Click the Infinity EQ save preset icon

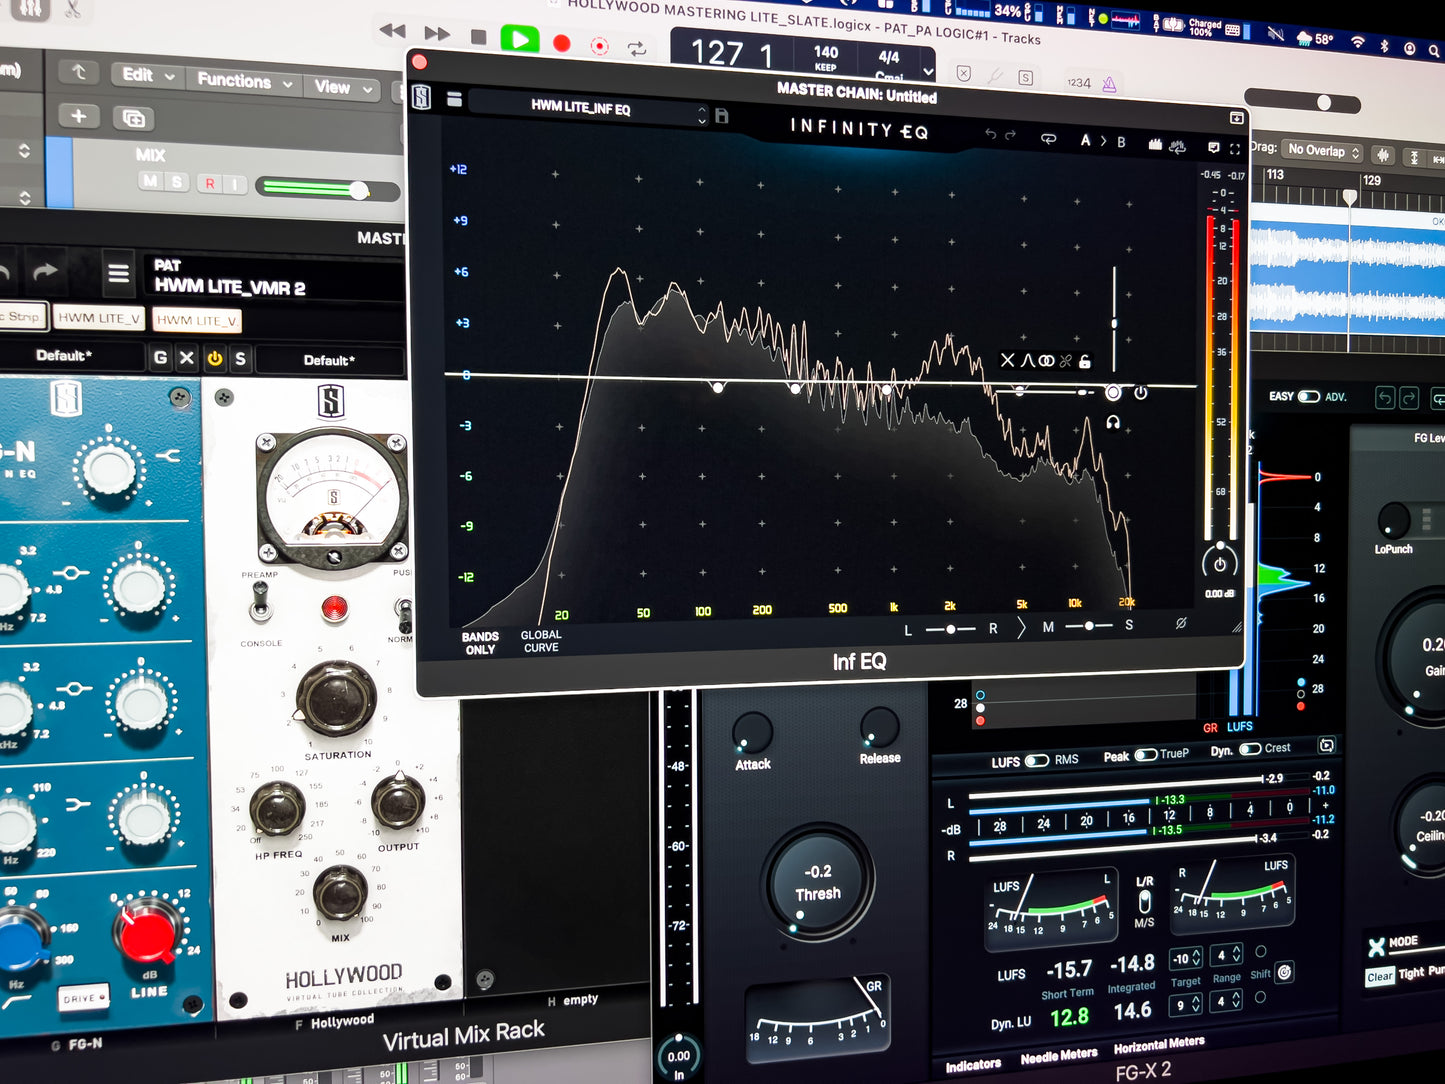pos(721,116)
